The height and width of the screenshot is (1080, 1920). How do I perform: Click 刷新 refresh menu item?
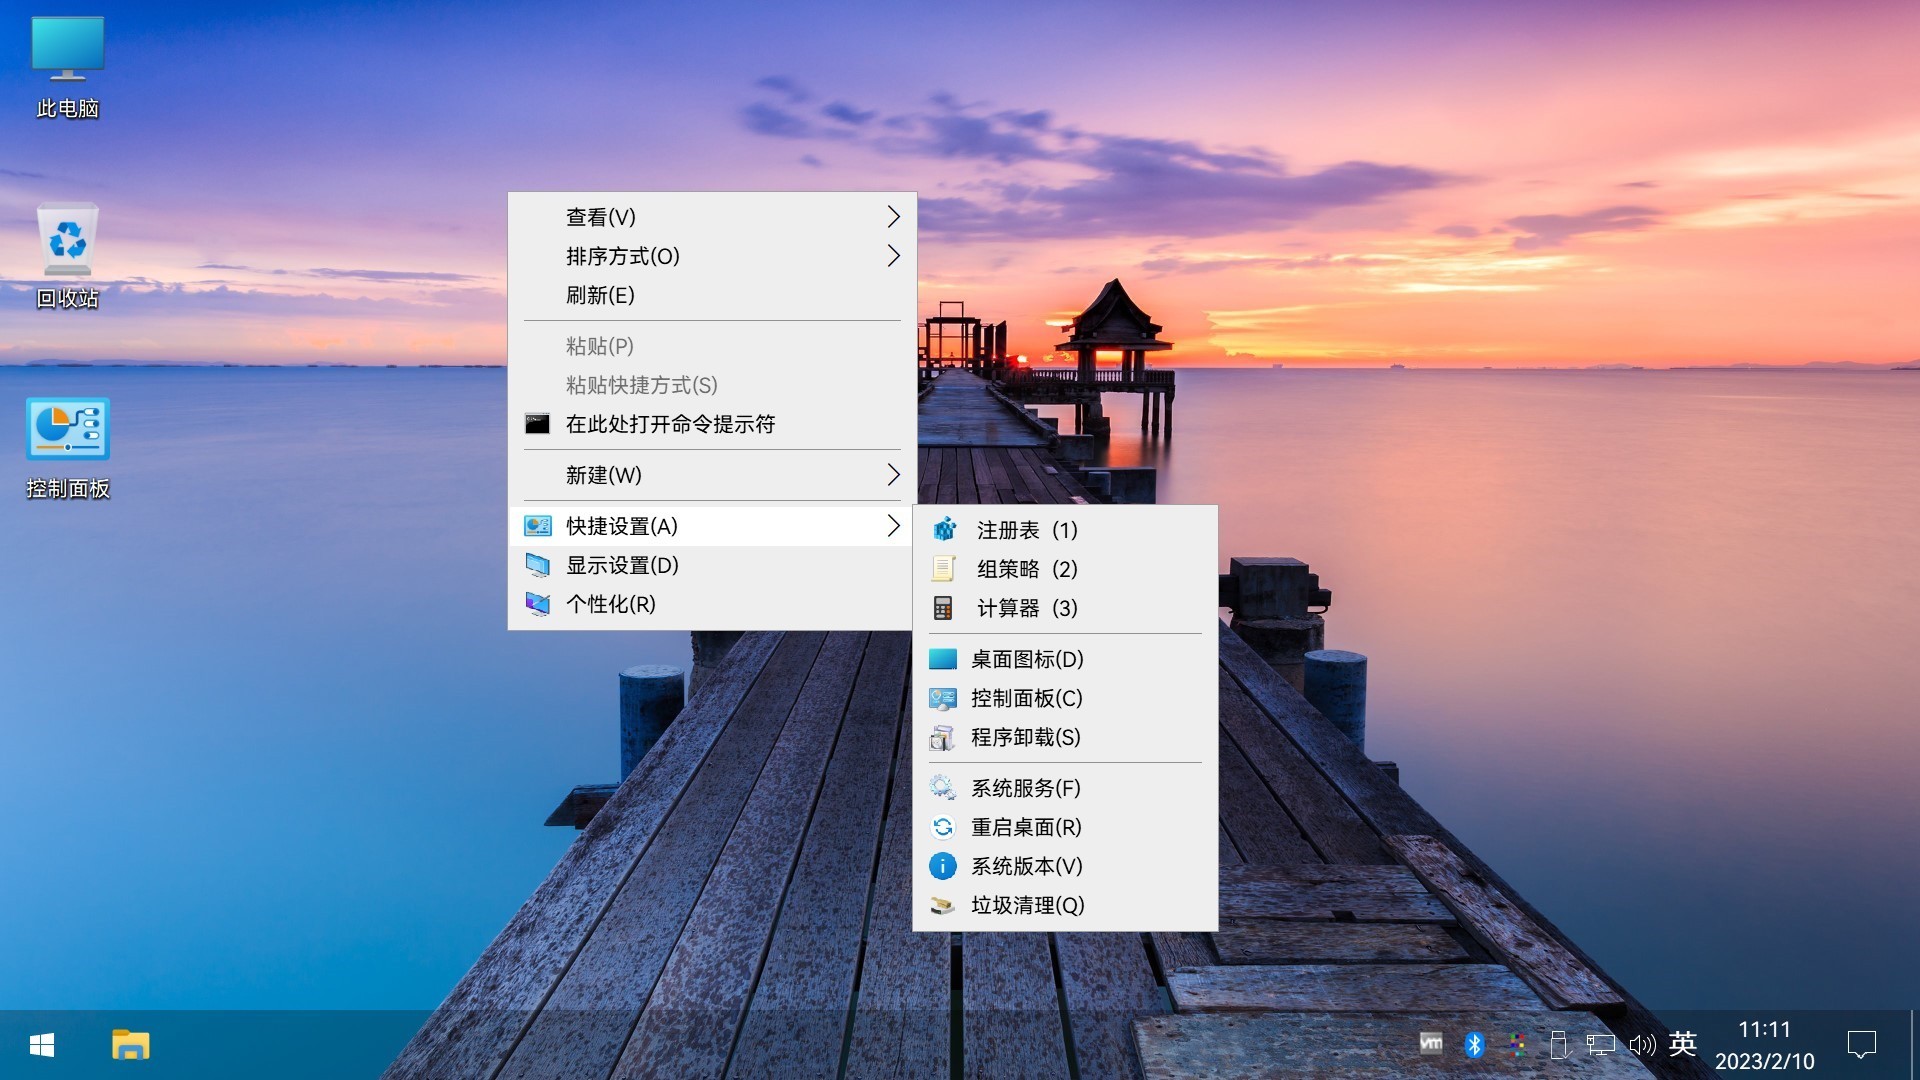pos(600,295)
